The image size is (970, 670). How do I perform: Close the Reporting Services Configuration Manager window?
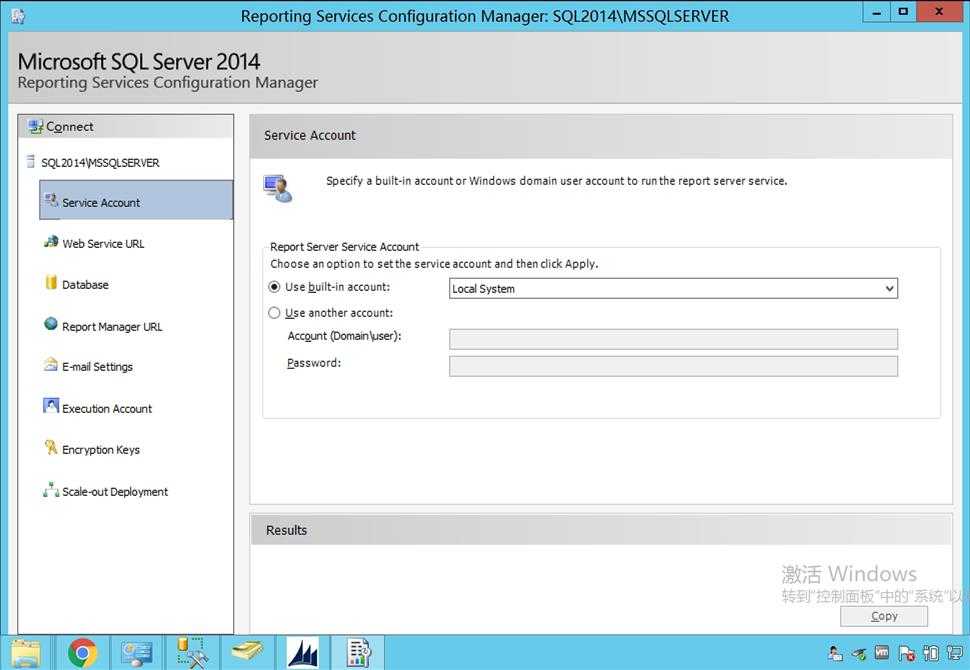tap(939, 12)
